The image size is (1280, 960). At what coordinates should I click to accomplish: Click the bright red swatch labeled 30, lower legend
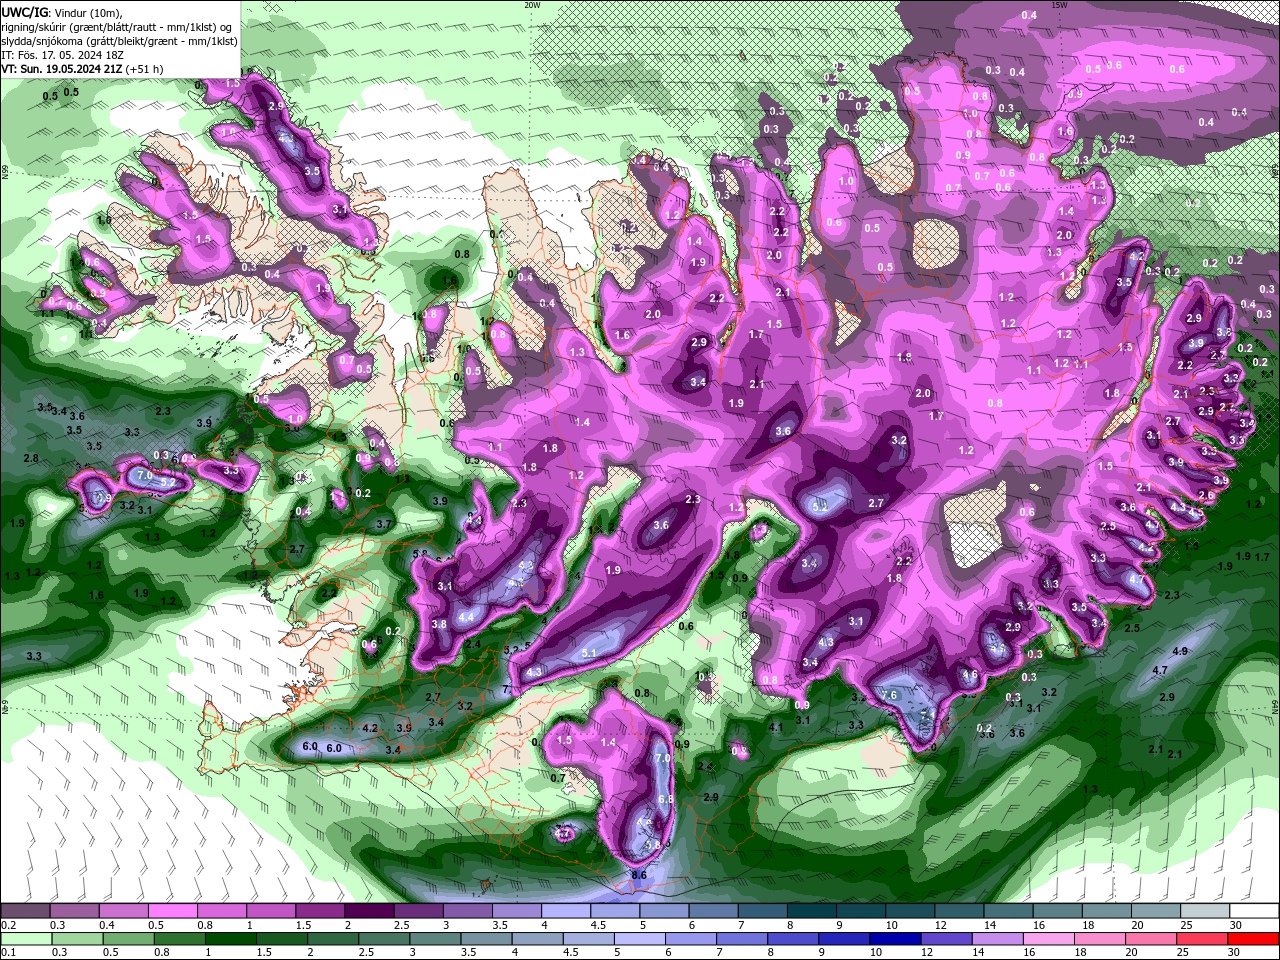click(x=1255, y=939)
